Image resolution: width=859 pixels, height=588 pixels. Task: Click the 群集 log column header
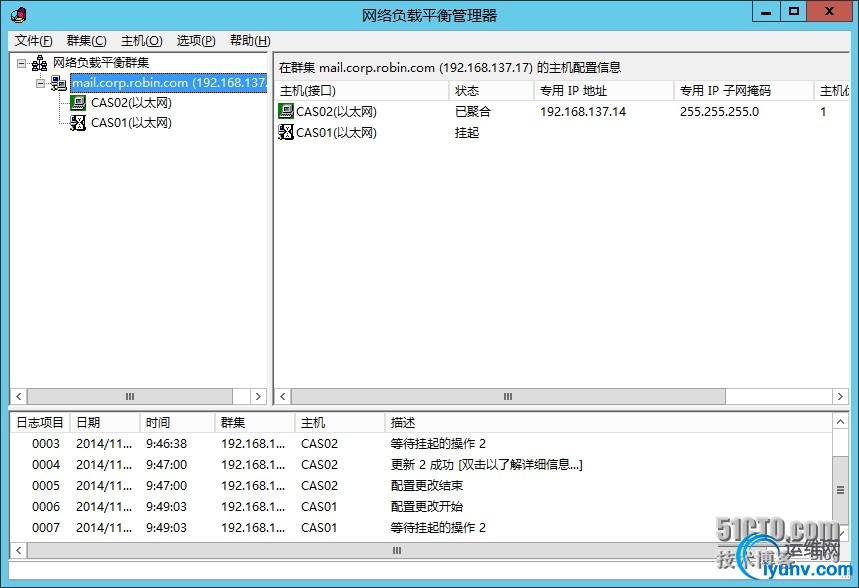[254, 423]
